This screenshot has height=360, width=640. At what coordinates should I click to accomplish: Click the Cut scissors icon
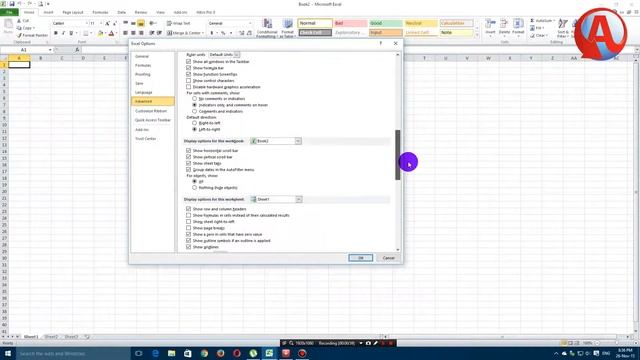19,20
